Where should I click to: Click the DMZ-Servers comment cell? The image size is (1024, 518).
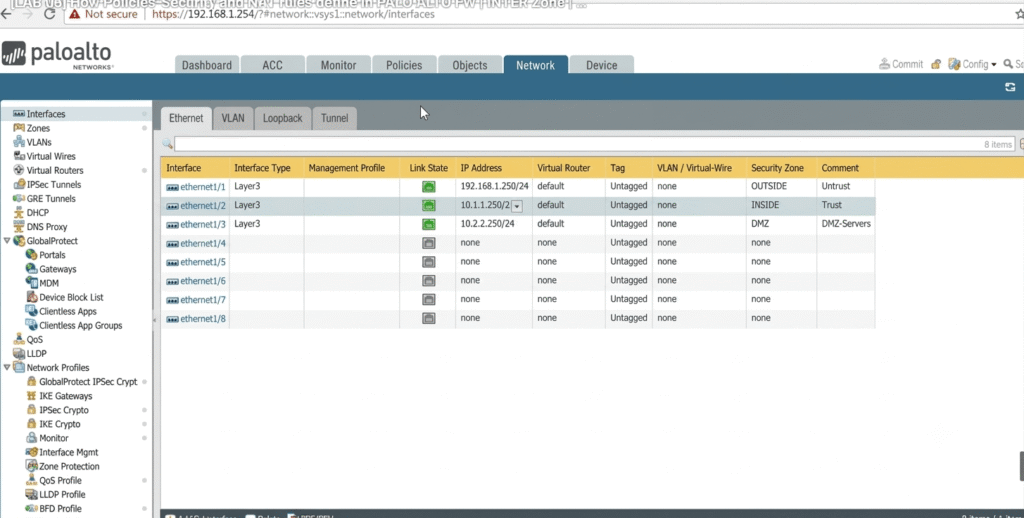(846, 224)
